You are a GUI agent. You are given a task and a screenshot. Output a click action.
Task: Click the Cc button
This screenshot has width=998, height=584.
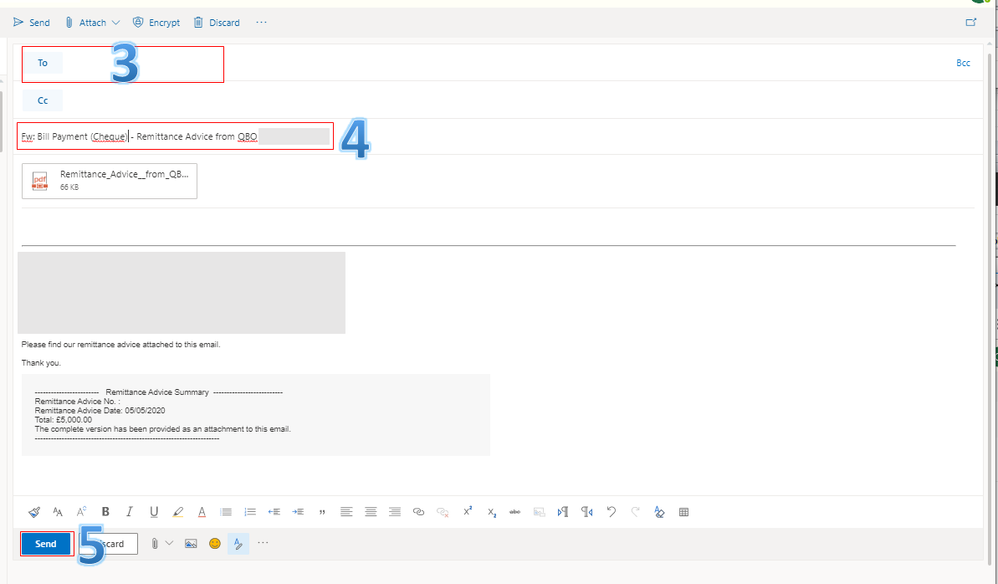coord(43,101)
